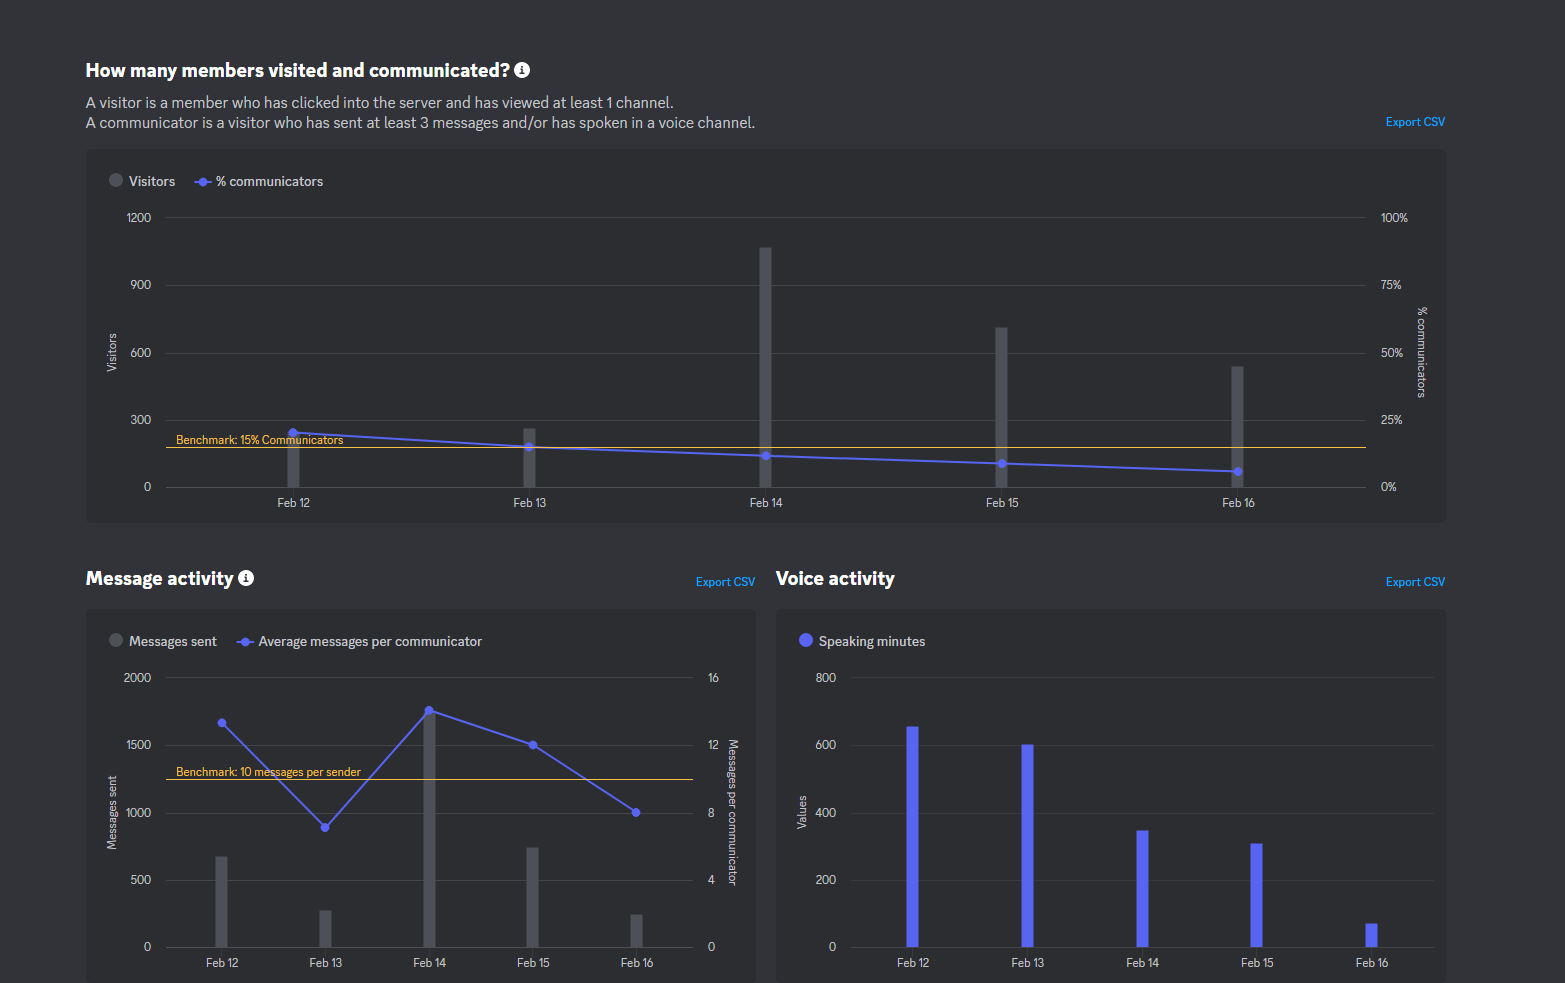Export the Message activity CSV
Viewport: 1565px width, 983px height.
pyautogui.click(x=725, y=582)
